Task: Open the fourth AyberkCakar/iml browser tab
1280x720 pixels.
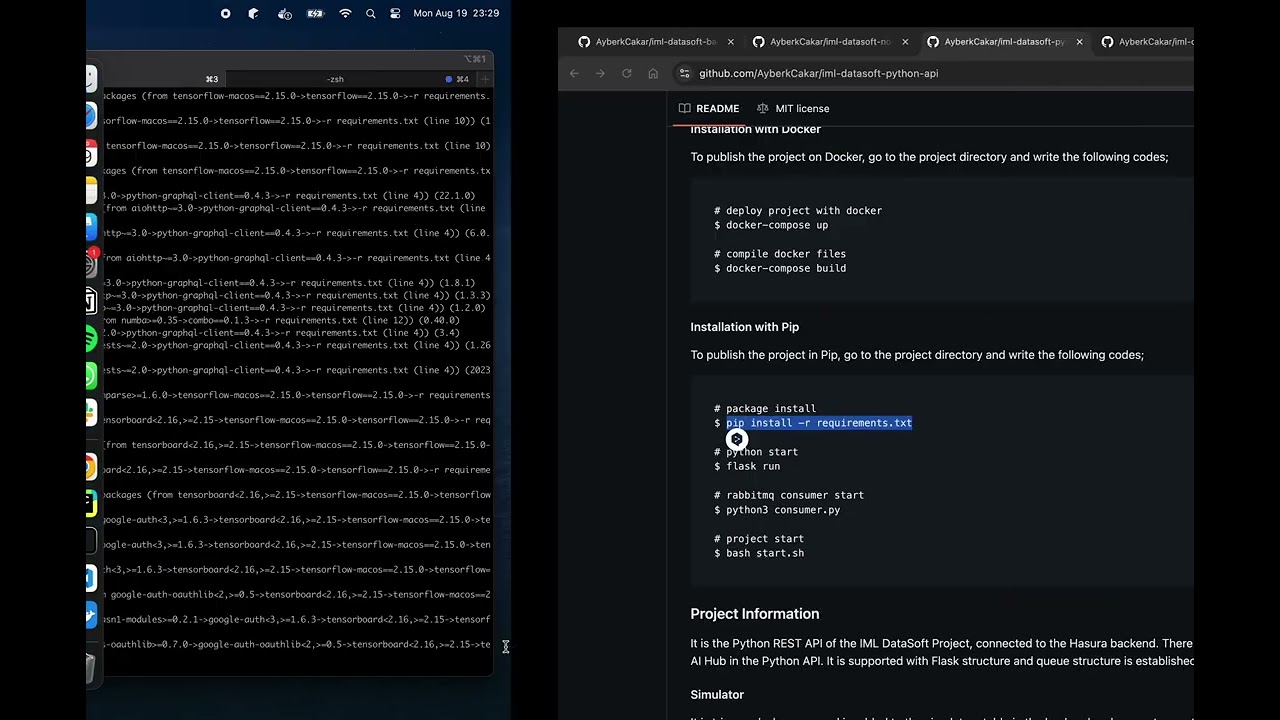Action: [x=1147, y=42]
